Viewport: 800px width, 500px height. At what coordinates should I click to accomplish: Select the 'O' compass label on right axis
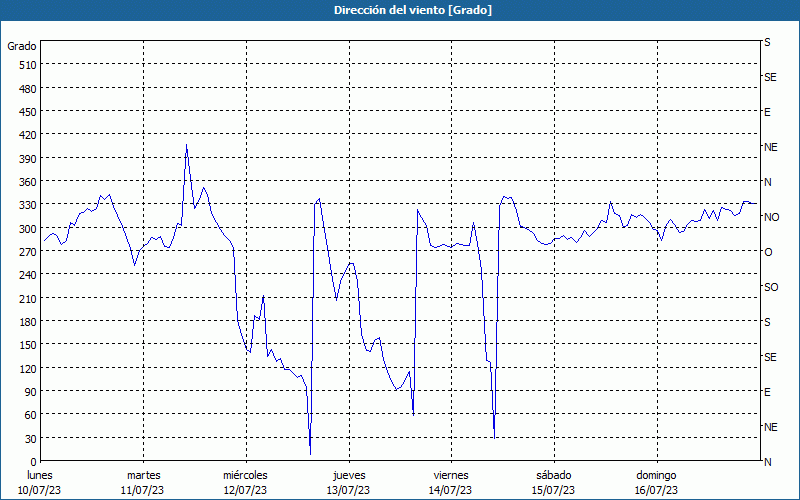pos(768,253)
